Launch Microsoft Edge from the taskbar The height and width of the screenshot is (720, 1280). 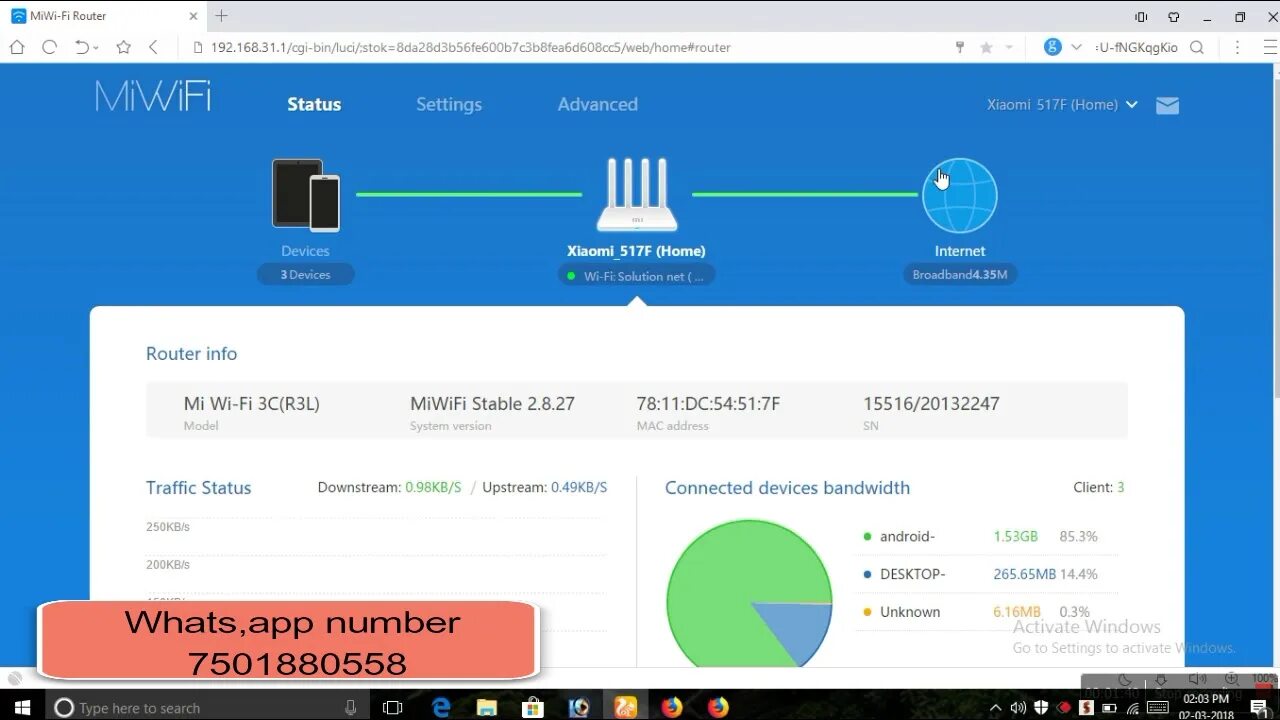click(441, 707)
